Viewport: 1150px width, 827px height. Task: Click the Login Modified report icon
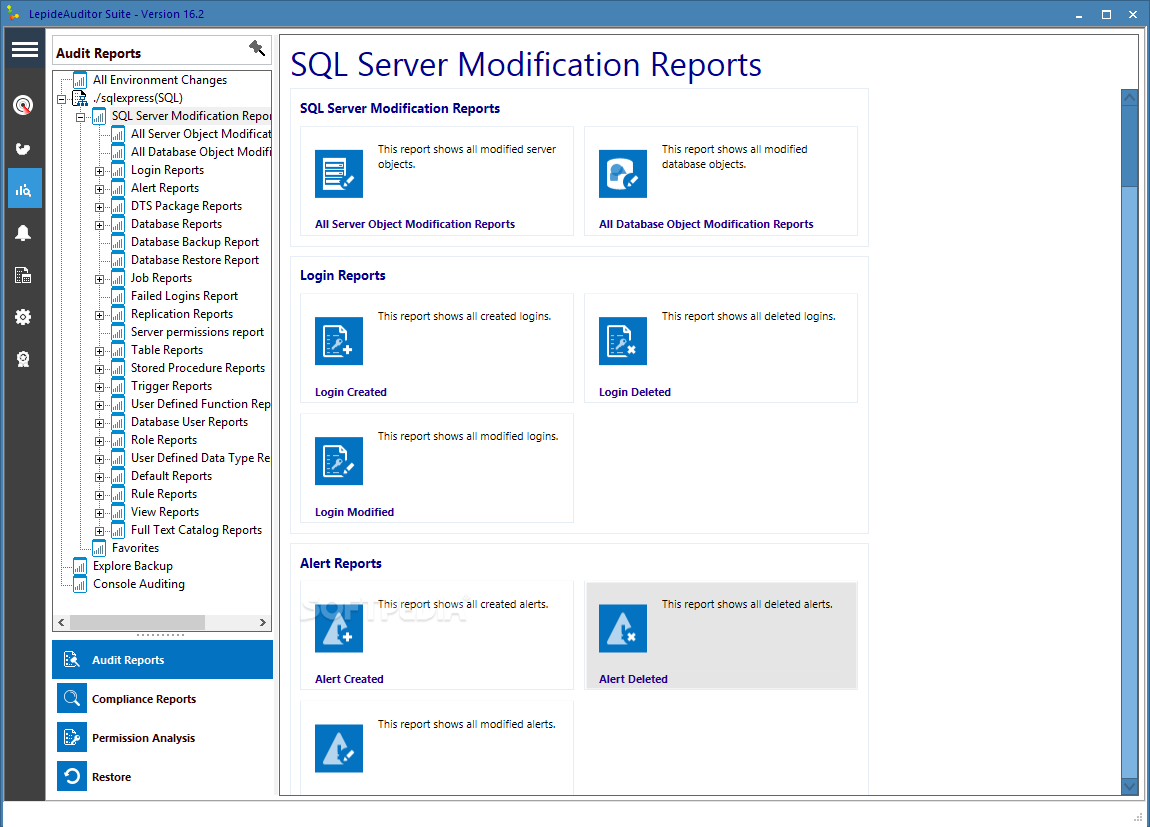click(339, 461)
